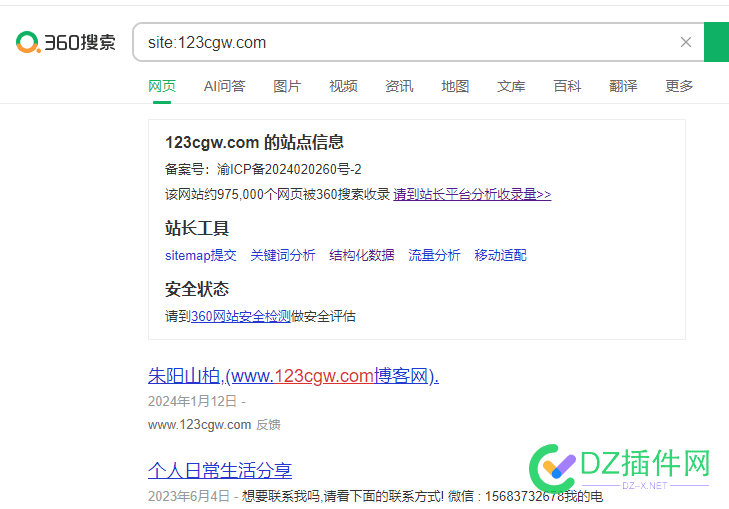
Task: Click the 站长工具 heading
Action: (x=197, y=228)
